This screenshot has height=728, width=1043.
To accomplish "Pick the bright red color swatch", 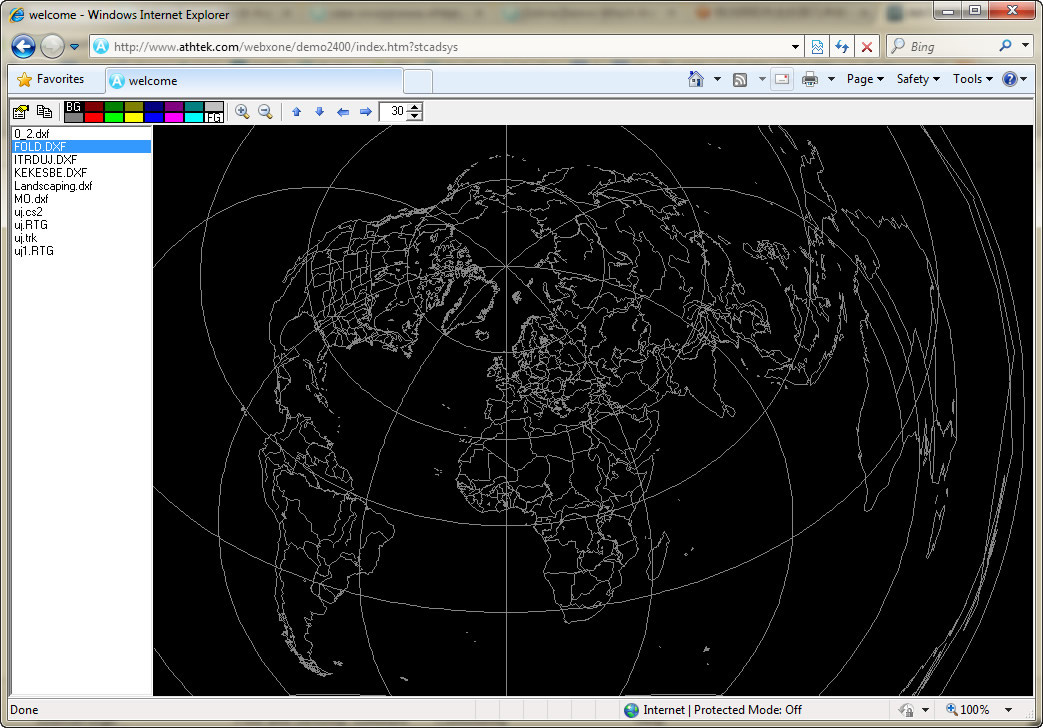I will [x=94, y=118].
